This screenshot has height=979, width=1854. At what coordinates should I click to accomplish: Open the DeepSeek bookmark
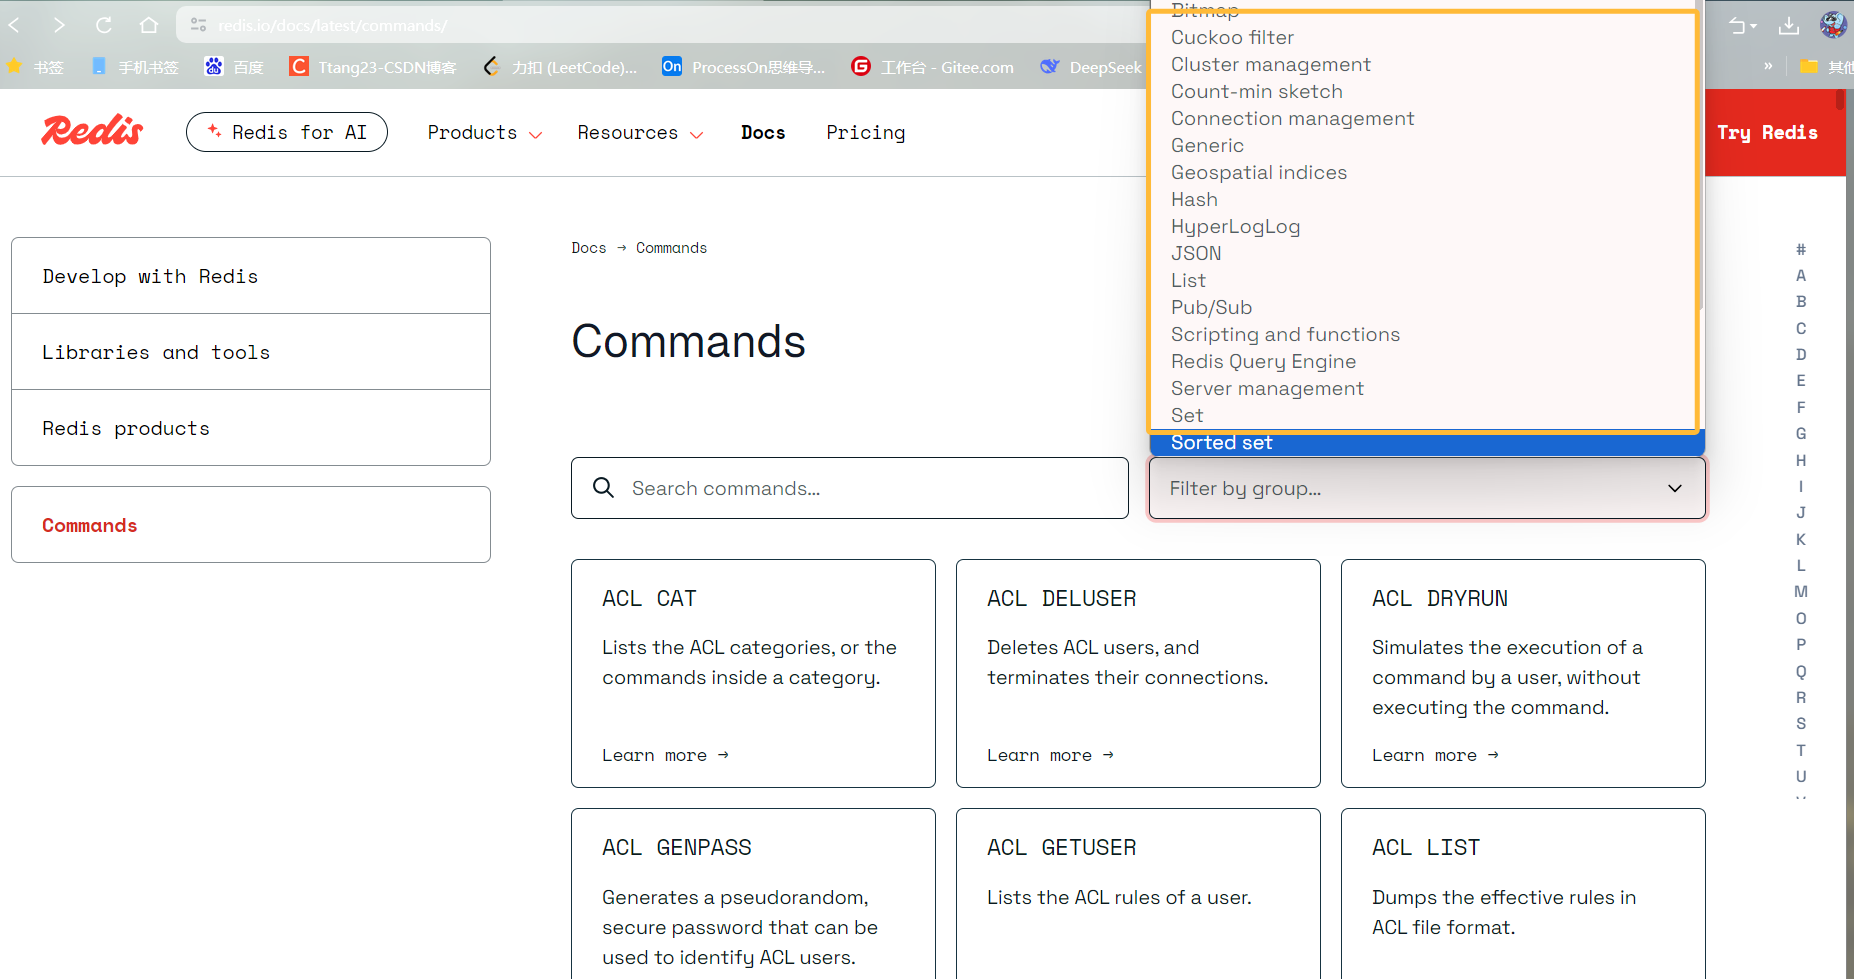(x=1091, y=67)
